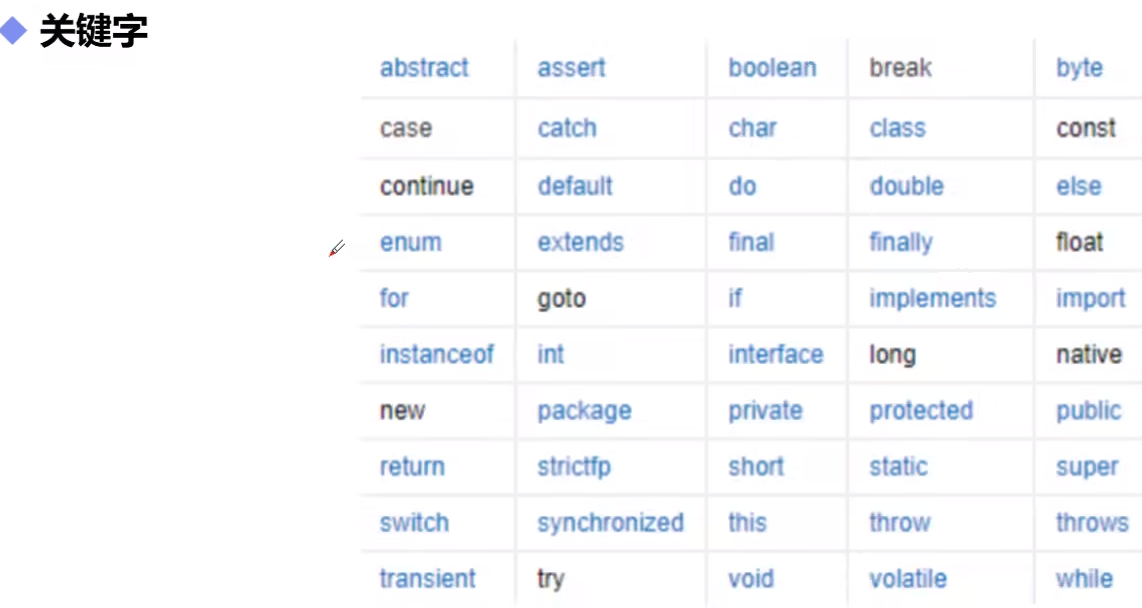Screen dimensions: 1142x608
Task: Click the blue diamond bullet beside 关键字
Action: 14,31
